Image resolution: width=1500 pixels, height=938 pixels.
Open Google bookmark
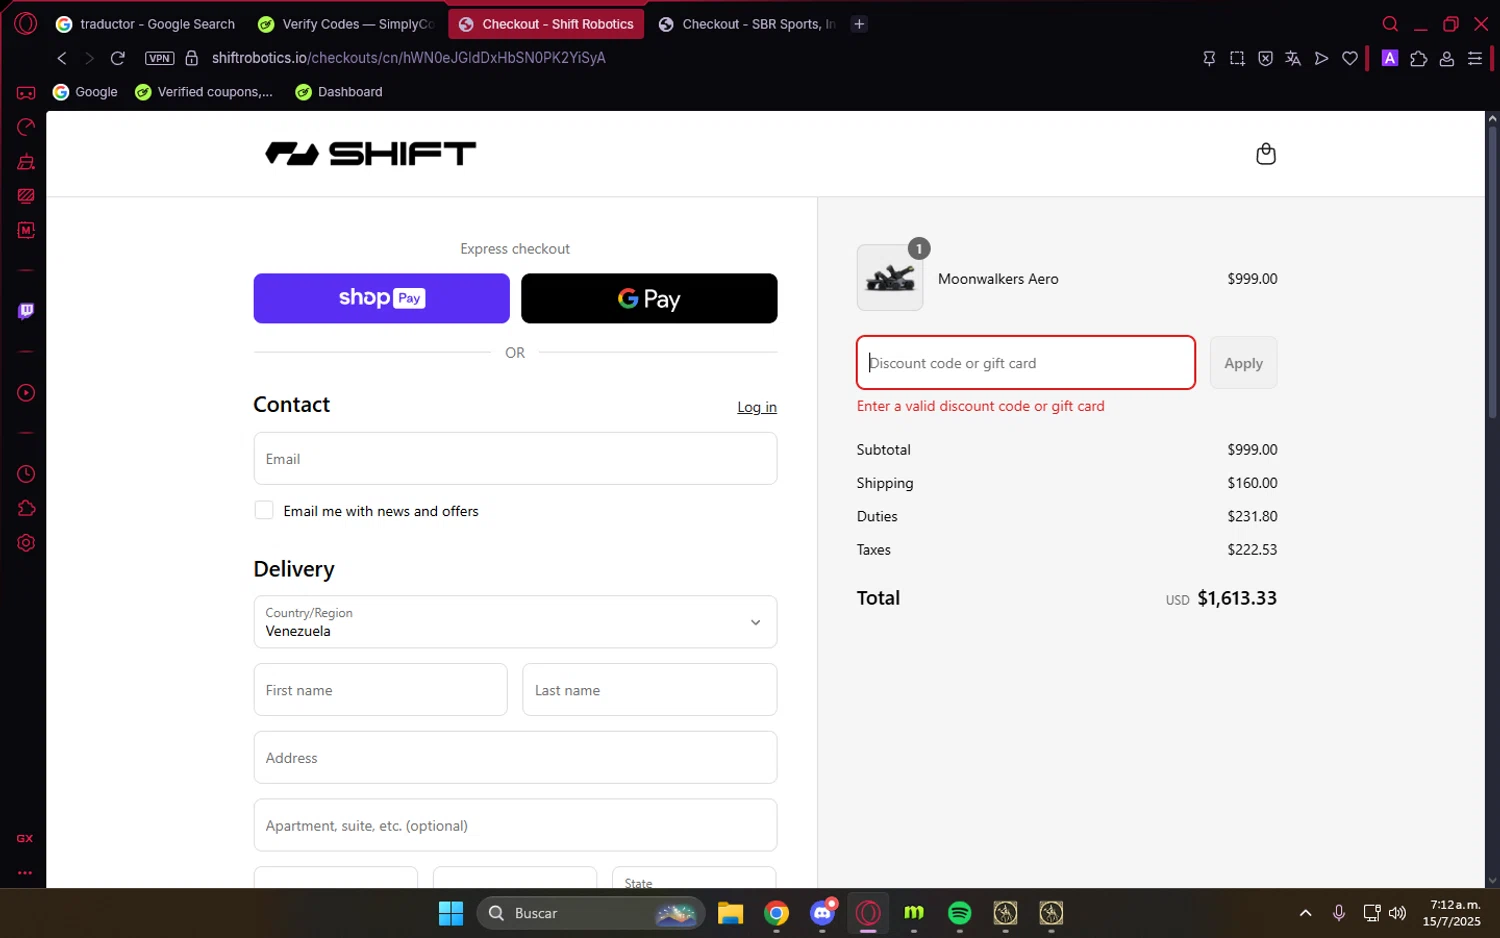pyautogui.click(x=85, y=92)
